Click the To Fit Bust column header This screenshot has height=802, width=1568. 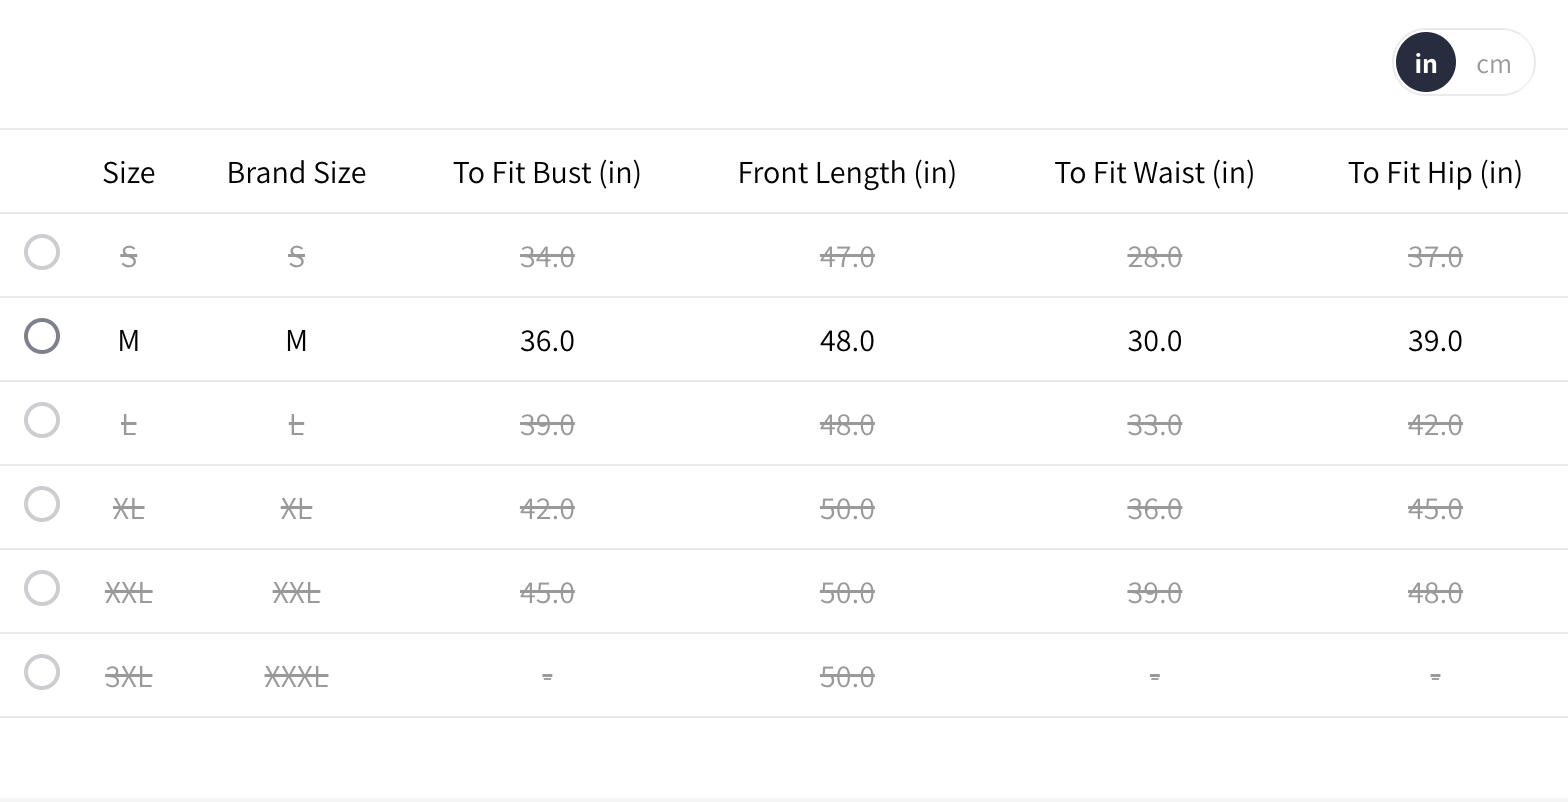547,173
